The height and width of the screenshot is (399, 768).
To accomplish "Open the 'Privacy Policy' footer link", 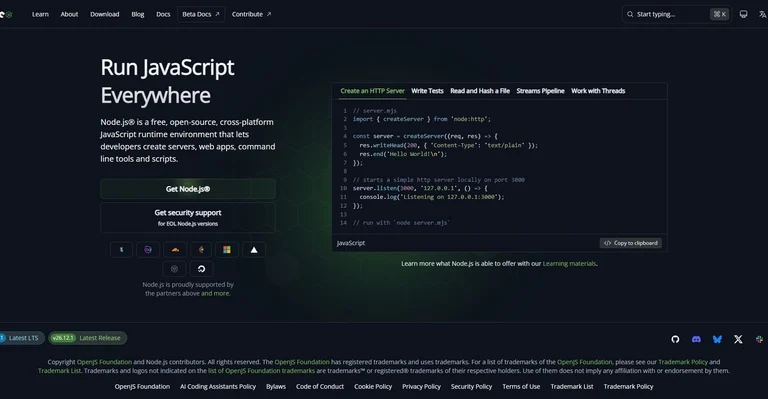I will pos(421,387).
